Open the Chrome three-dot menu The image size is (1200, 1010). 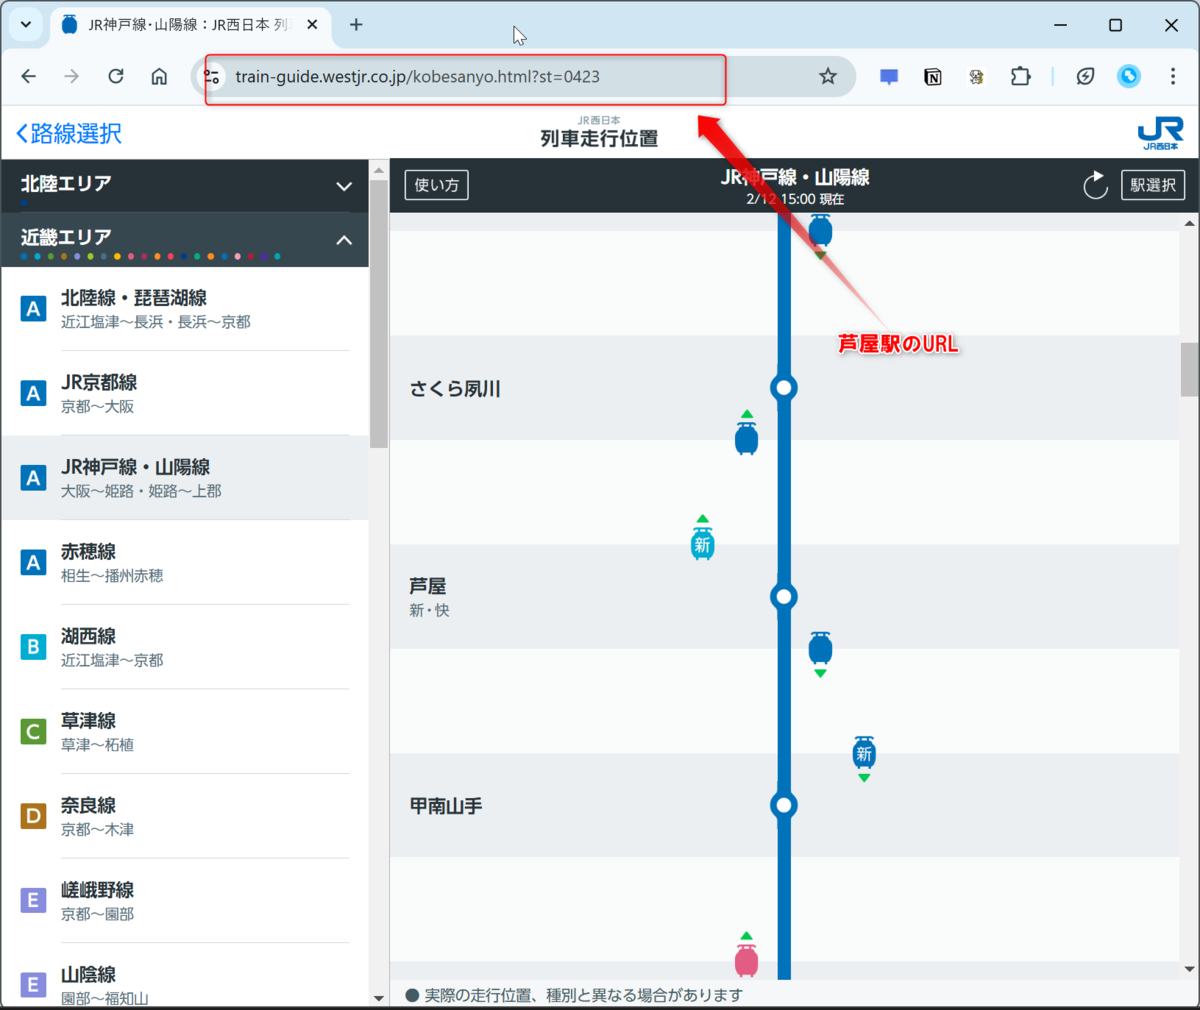pyautogui.click(x=1173, y=76)
